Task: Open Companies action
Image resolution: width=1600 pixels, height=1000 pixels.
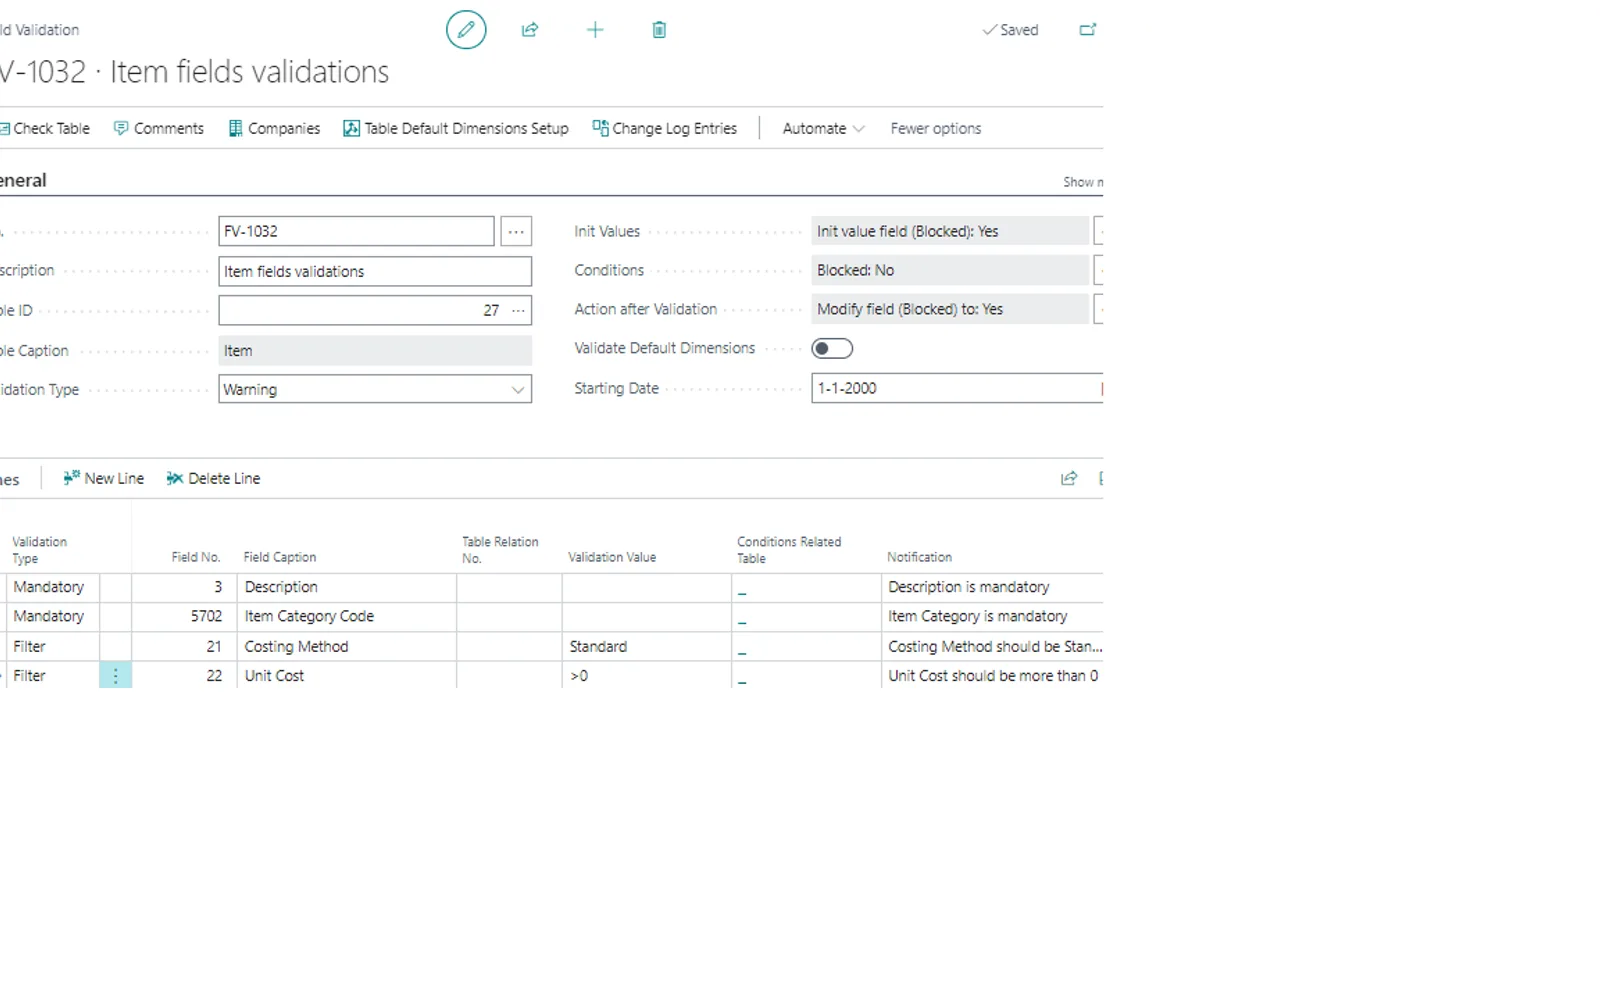Action: [x=275, y=128]
